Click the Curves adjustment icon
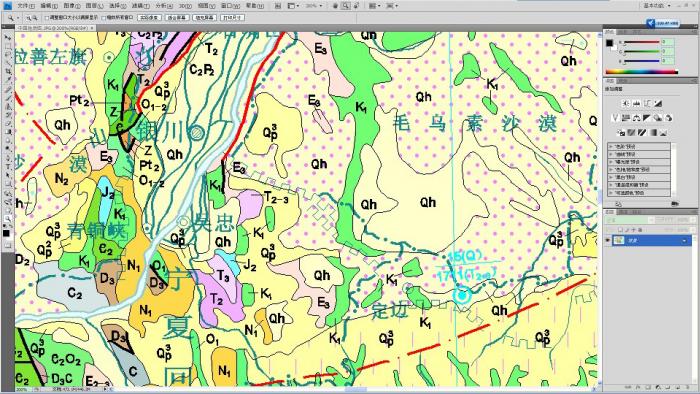The height and width of the screenshot is (394, 700). 647,104
